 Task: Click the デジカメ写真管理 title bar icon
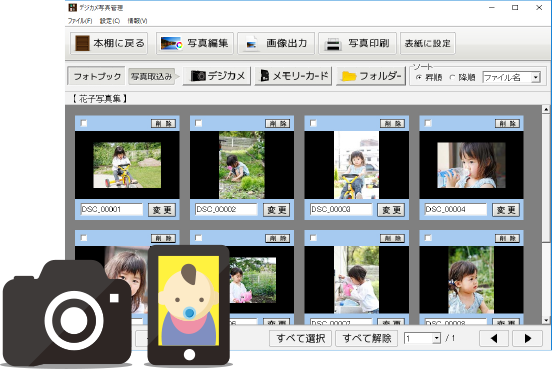[73, 7]
